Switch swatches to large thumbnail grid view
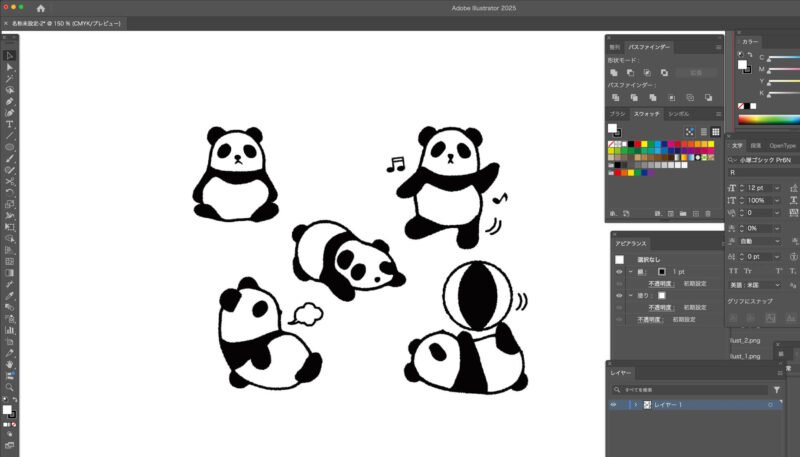Image resolution: width=800 pixels, height=457 pixels. pos(715,131)
